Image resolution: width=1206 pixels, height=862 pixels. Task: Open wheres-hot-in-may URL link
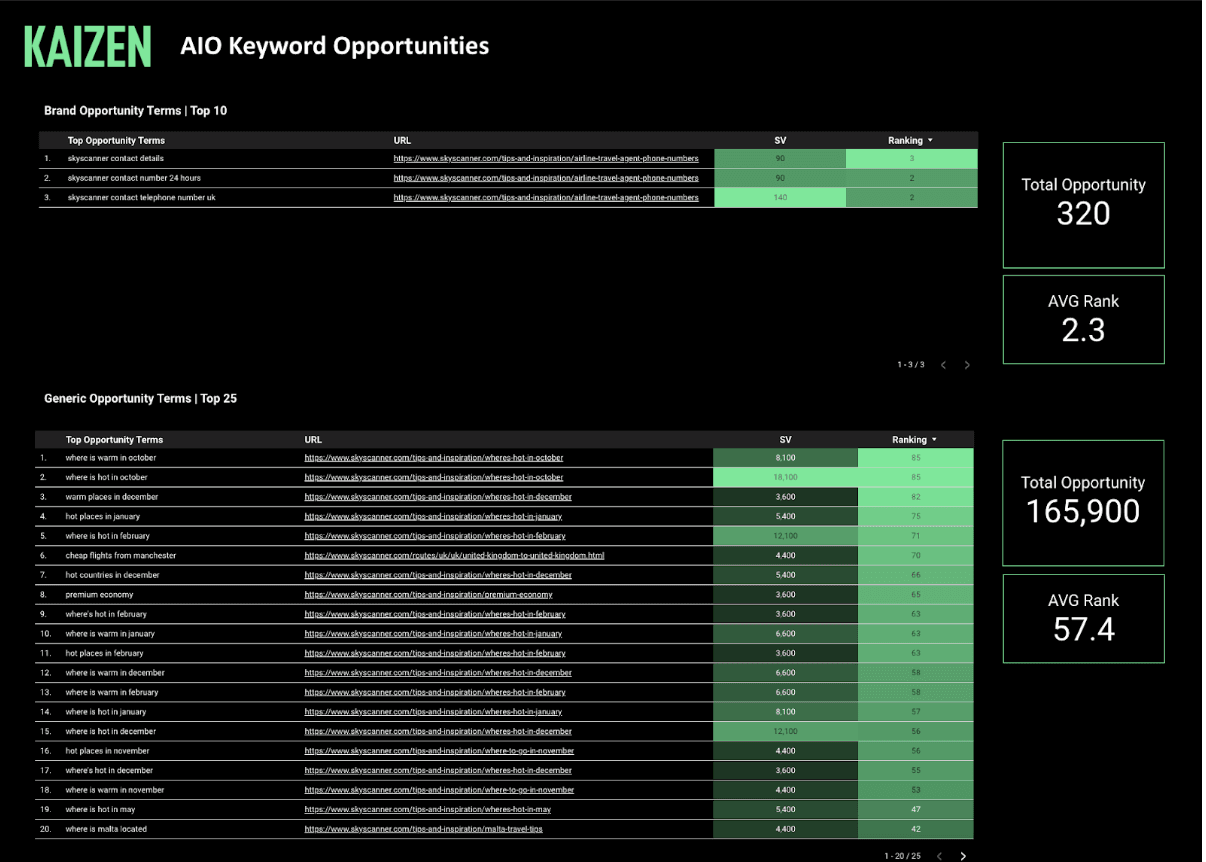click(x=427, y=809)
